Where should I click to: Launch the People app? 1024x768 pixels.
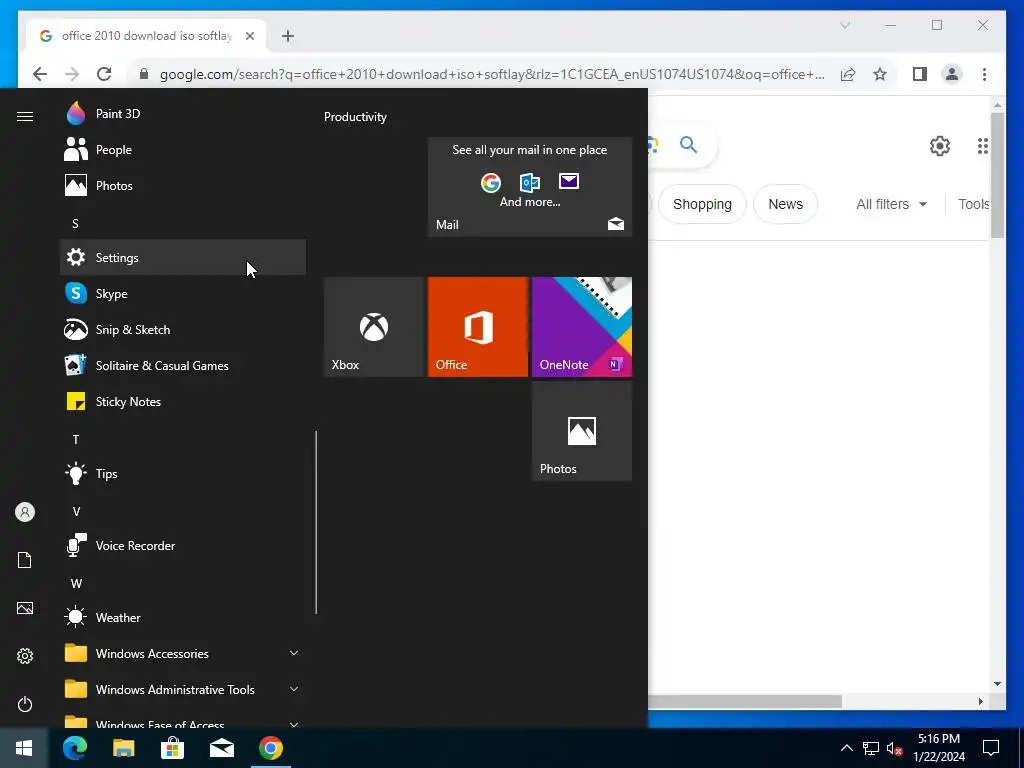pyautogui.click(x=183, y=150)
